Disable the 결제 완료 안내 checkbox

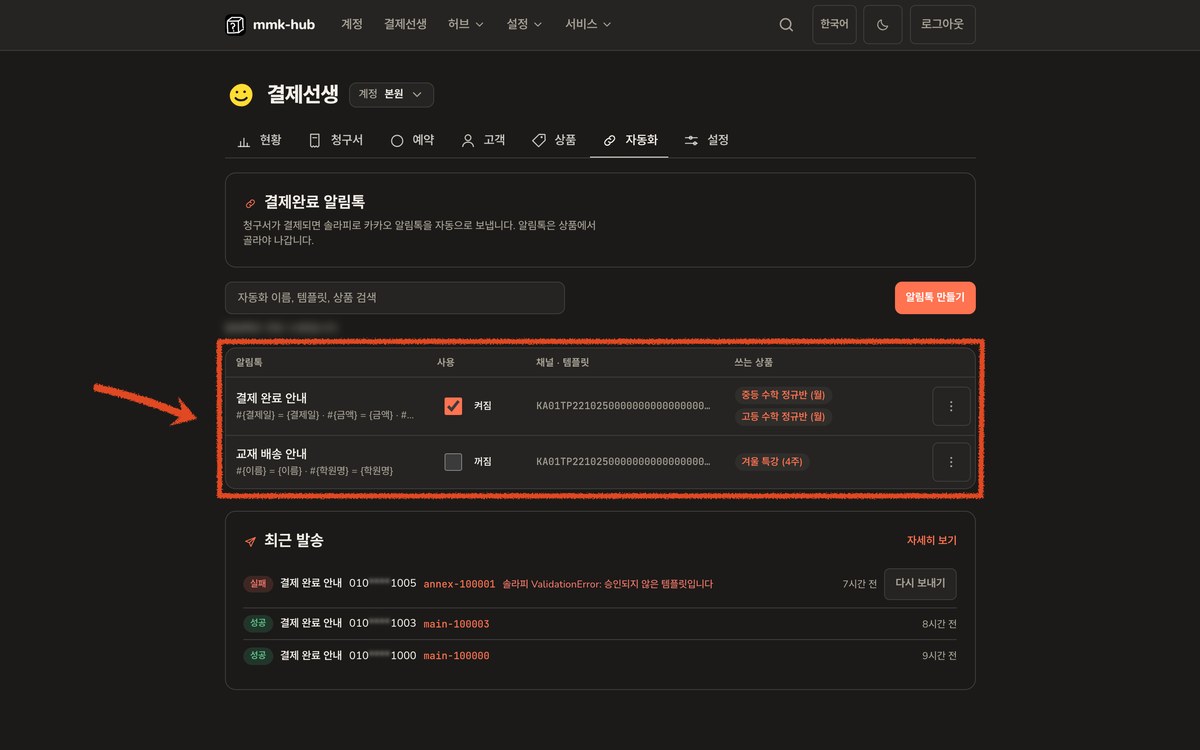453,406
